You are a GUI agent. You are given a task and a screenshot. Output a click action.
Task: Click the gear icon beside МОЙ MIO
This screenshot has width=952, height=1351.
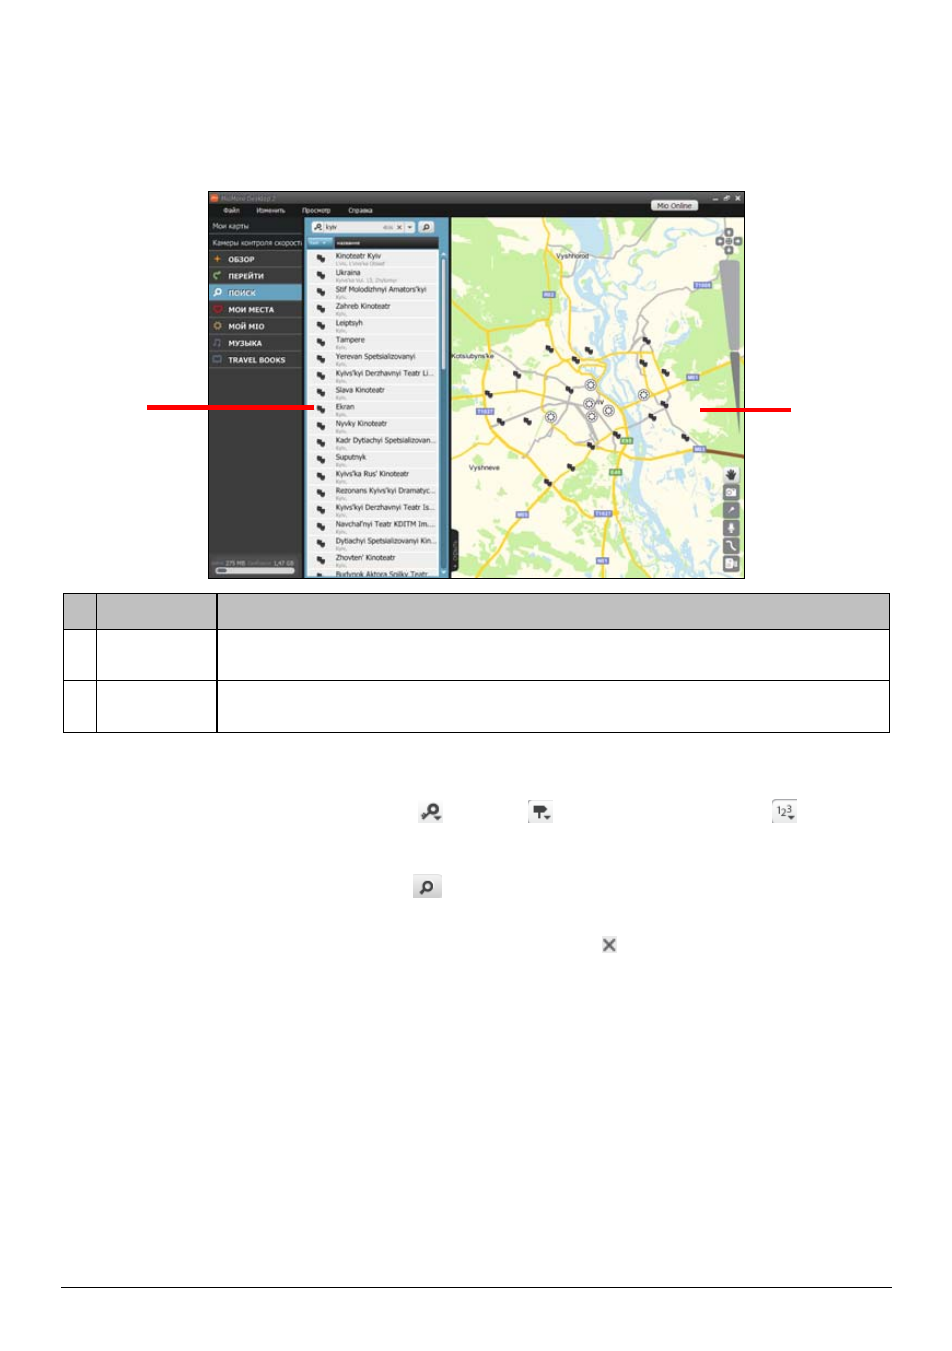coord(217,326)
